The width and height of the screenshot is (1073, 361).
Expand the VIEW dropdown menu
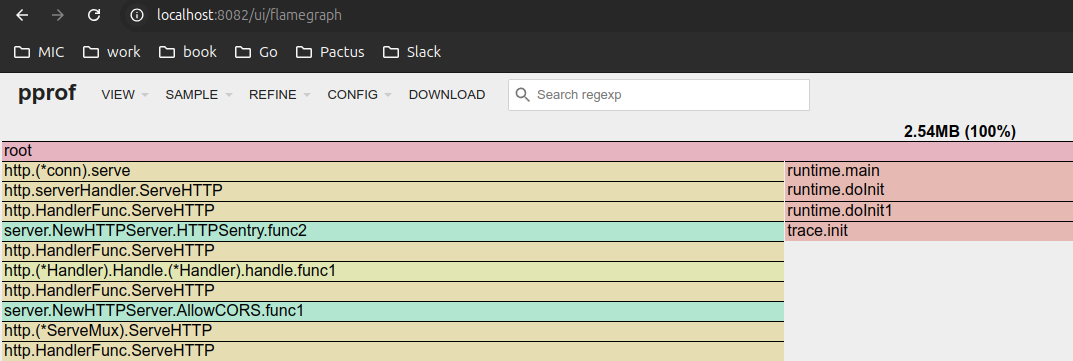point(125,95)
